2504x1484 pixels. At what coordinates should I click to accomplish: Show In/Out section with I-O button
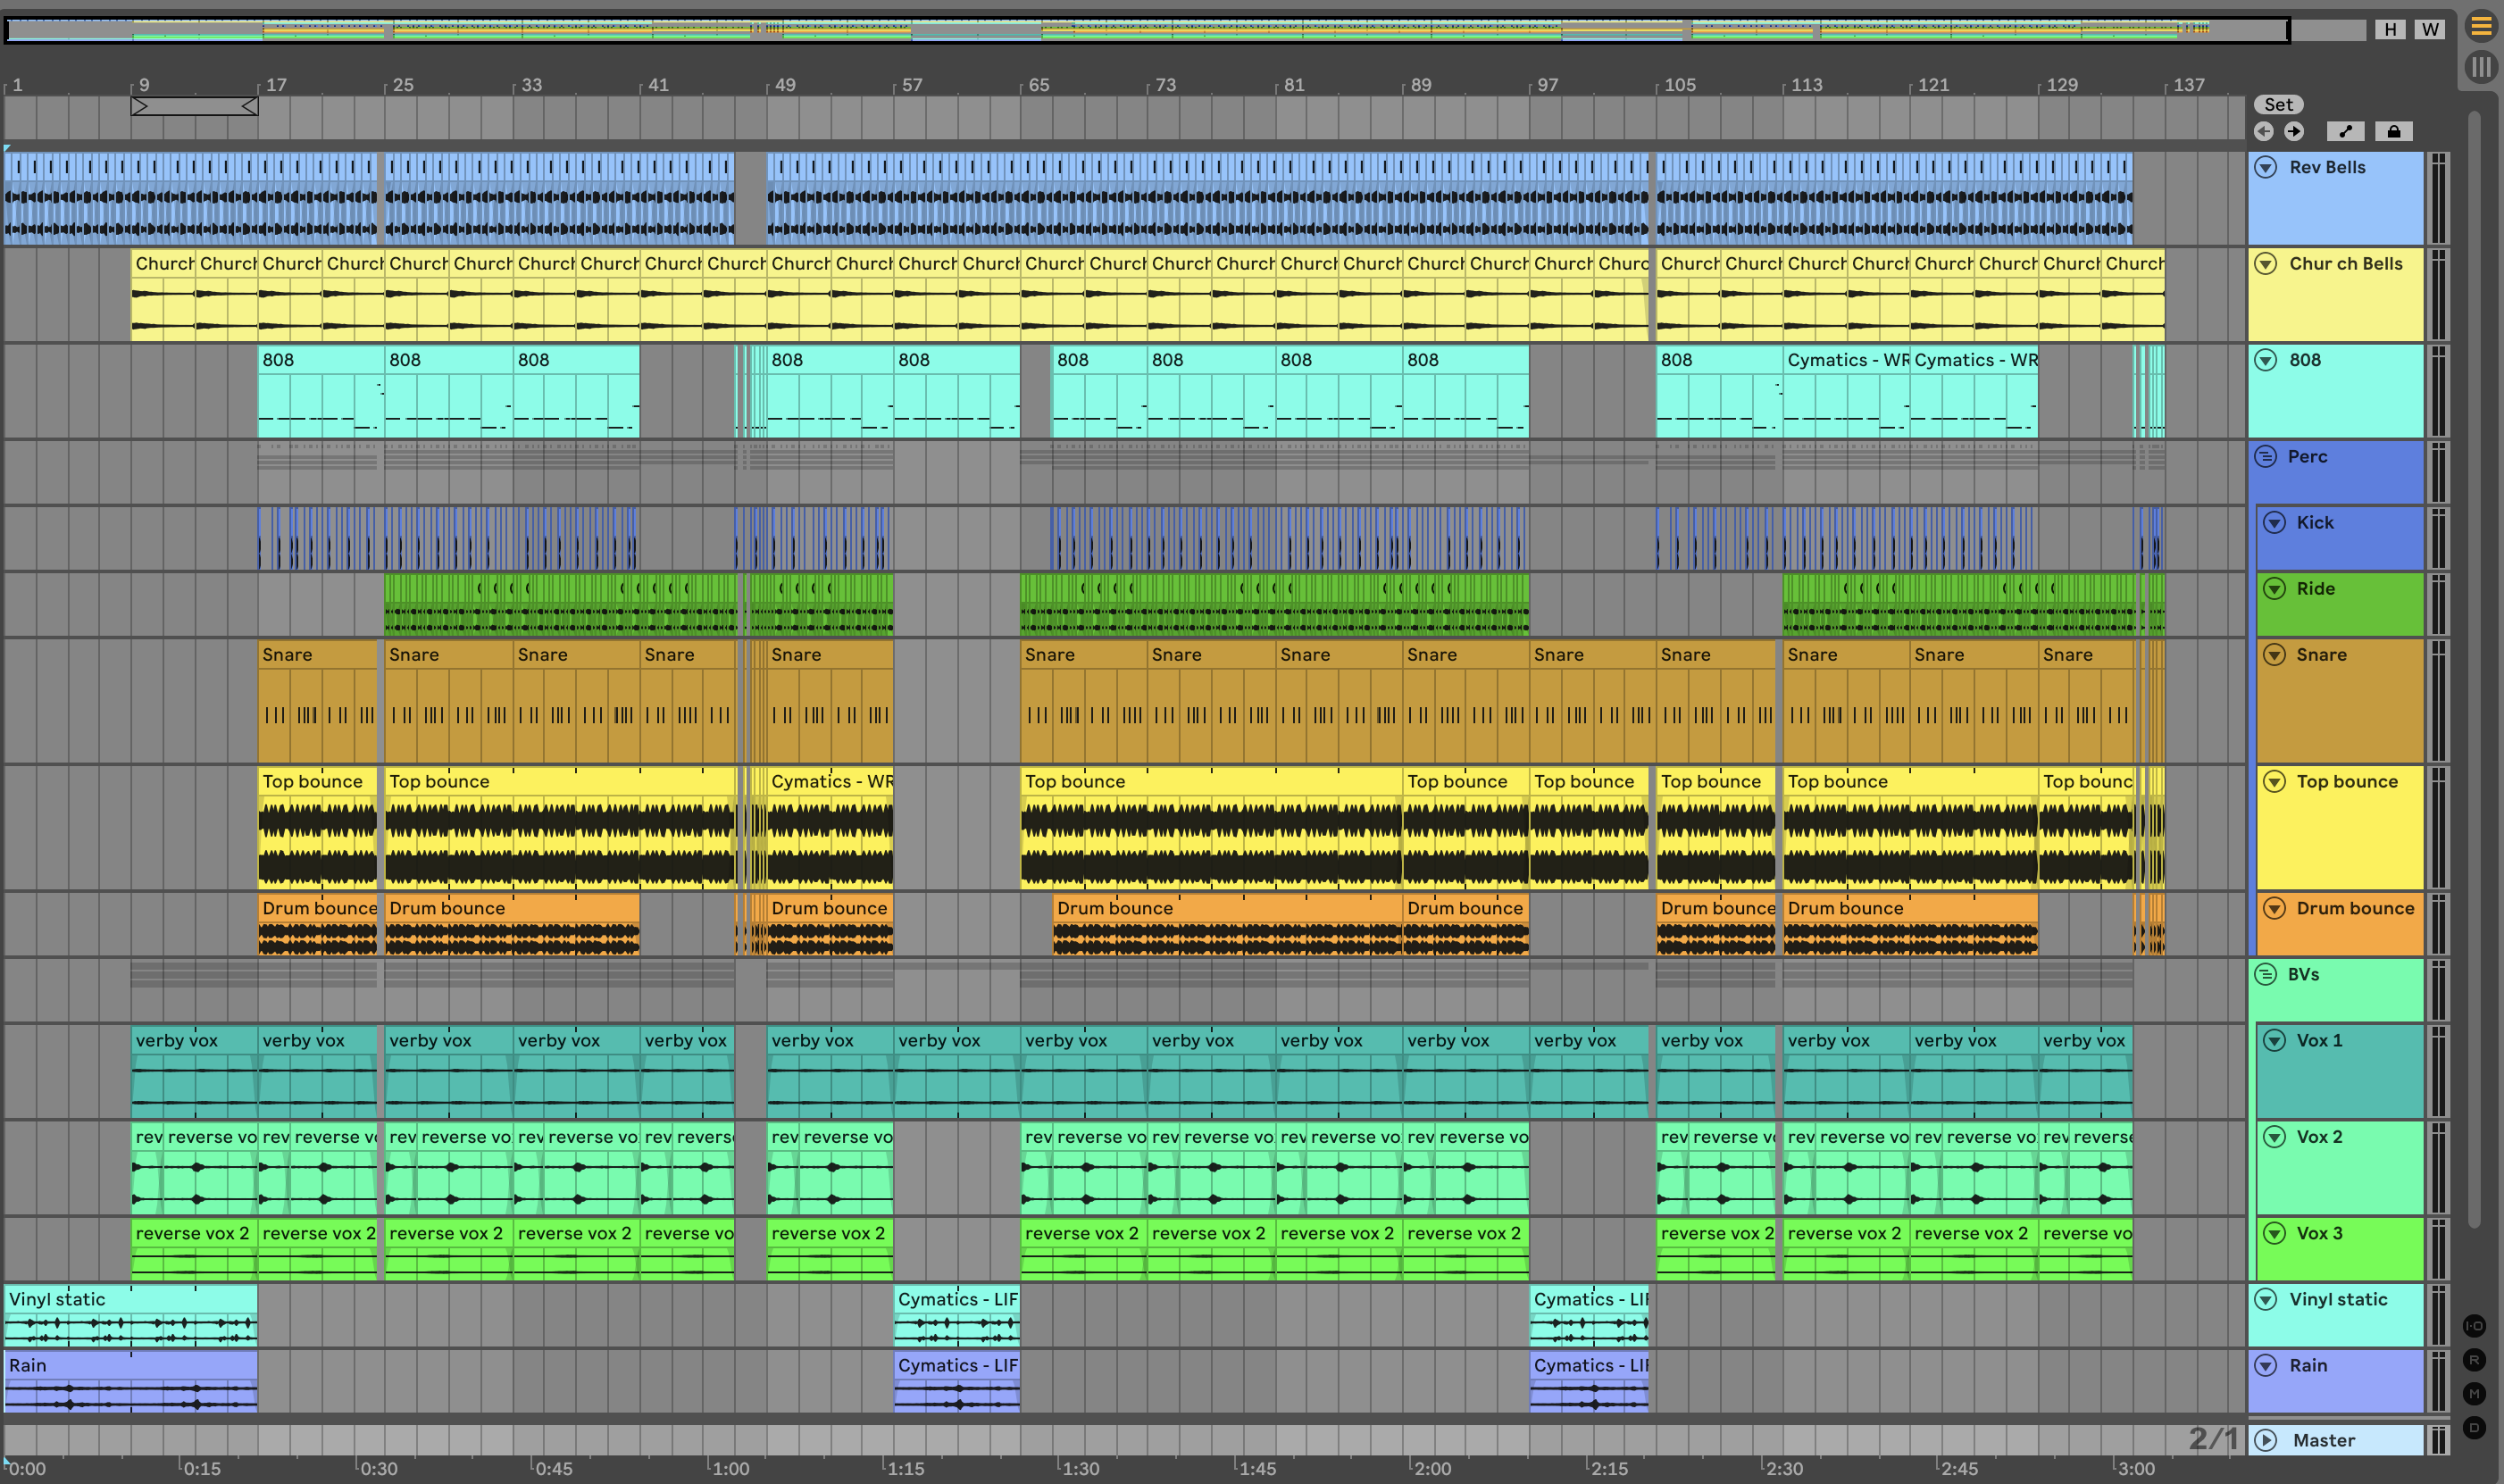[x=2474, y=1326]
